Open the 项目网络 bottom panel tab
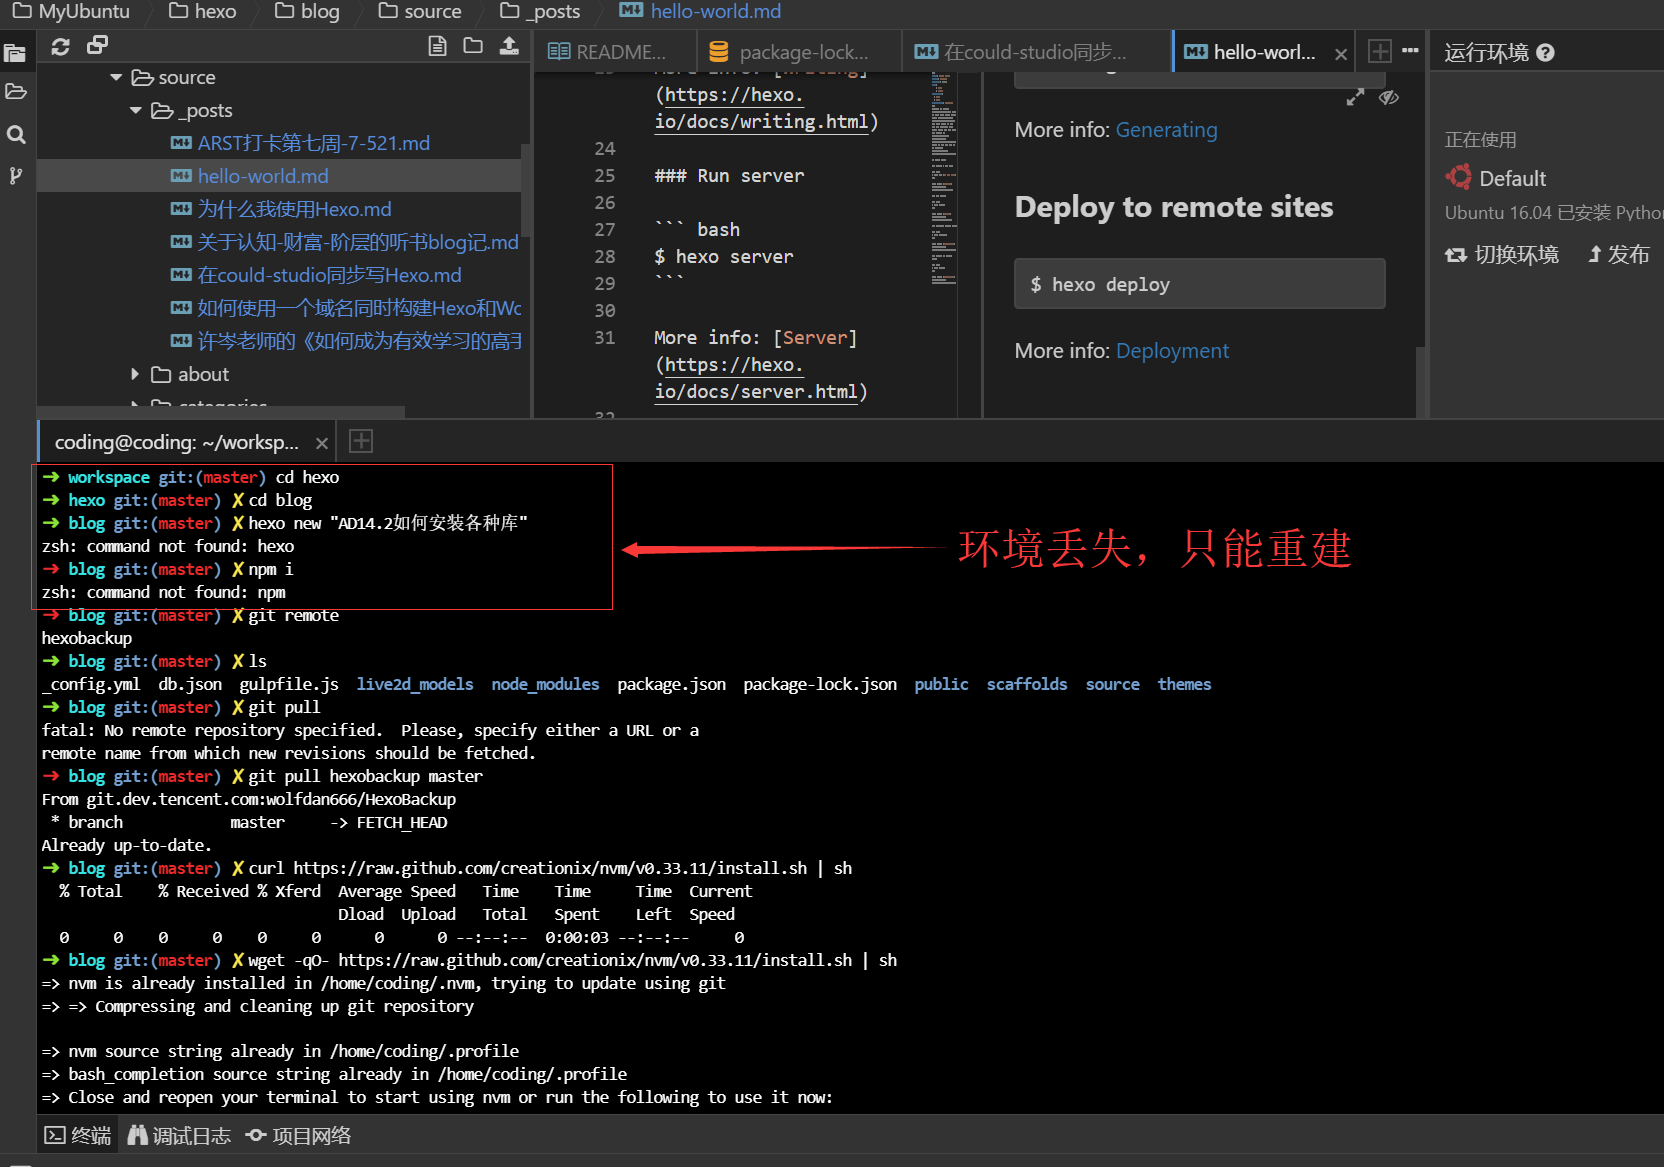Image resolution: width=1664 pixels, height=1167 pixels. point(299,1135)
